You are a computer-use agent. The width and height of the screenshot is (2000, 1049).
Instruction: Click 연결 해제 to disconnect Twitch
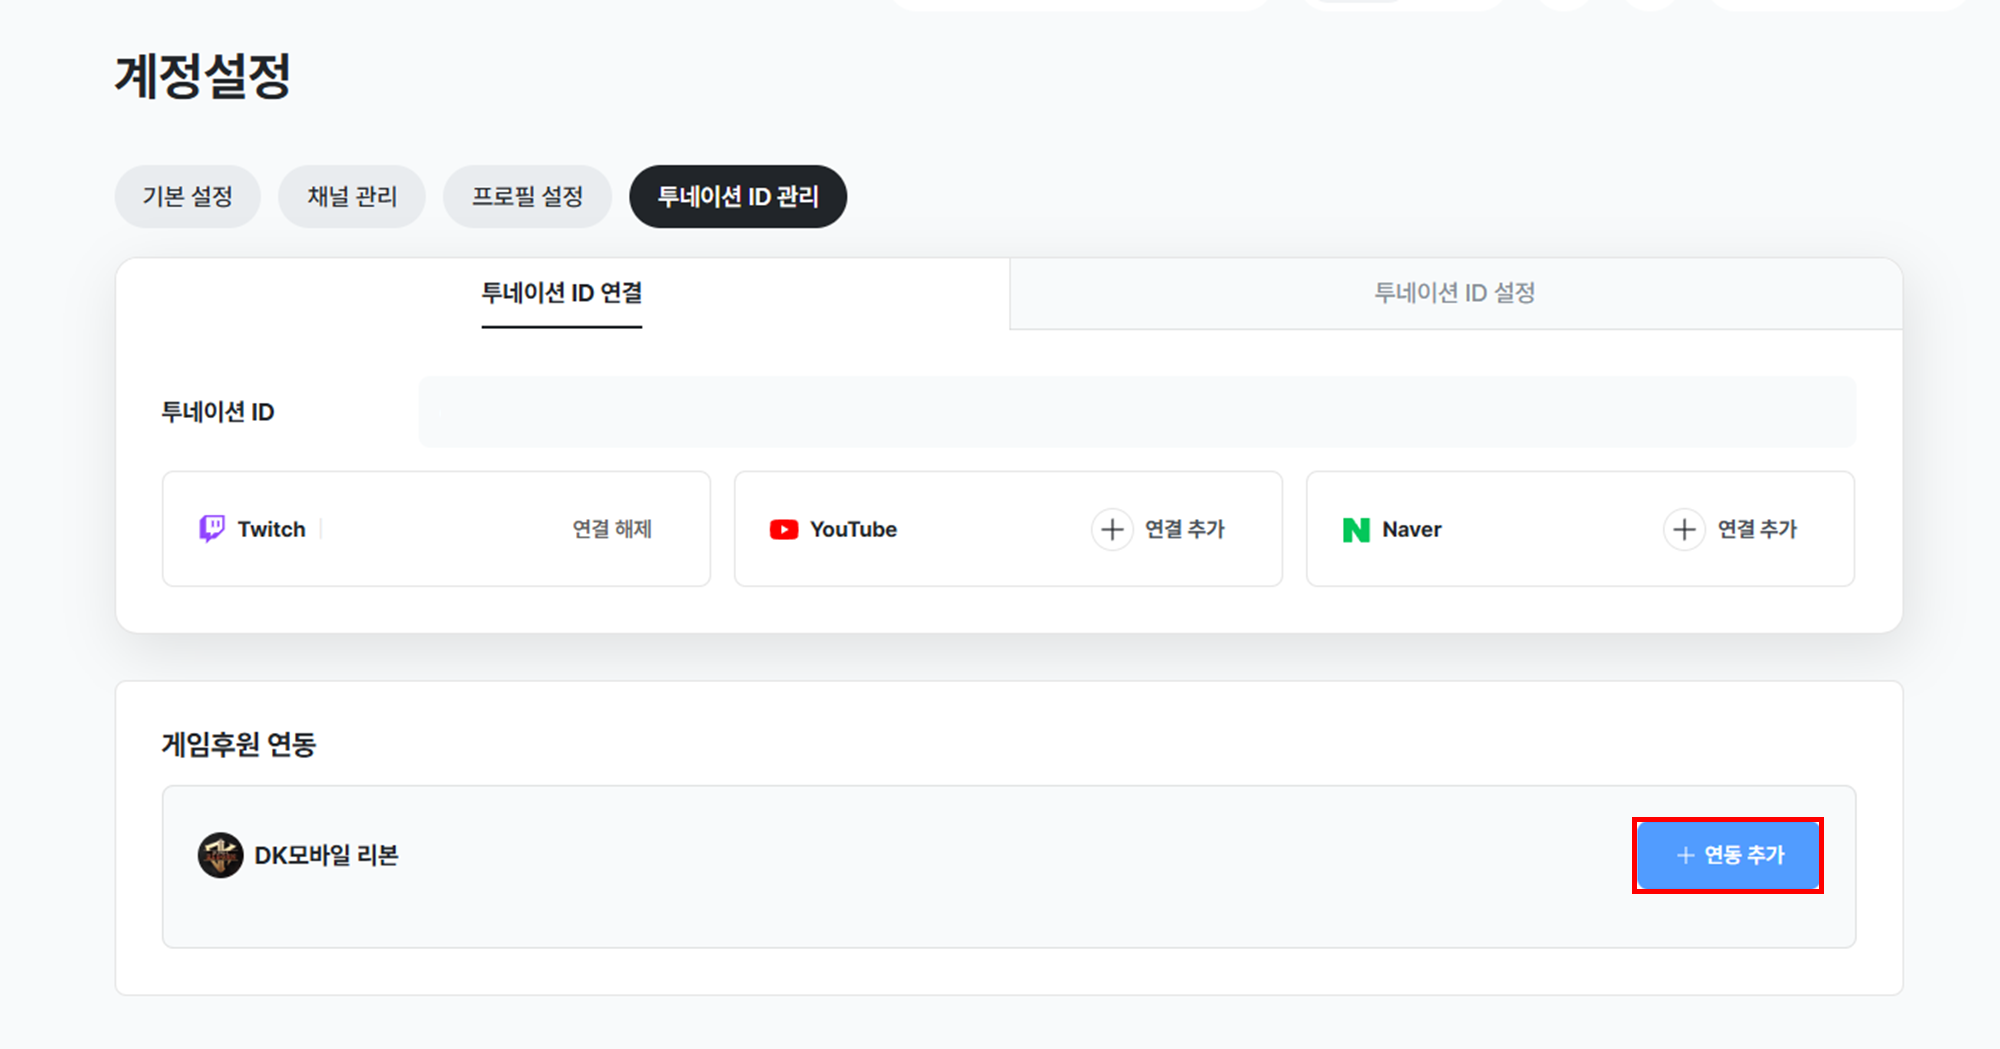(612, 529)
